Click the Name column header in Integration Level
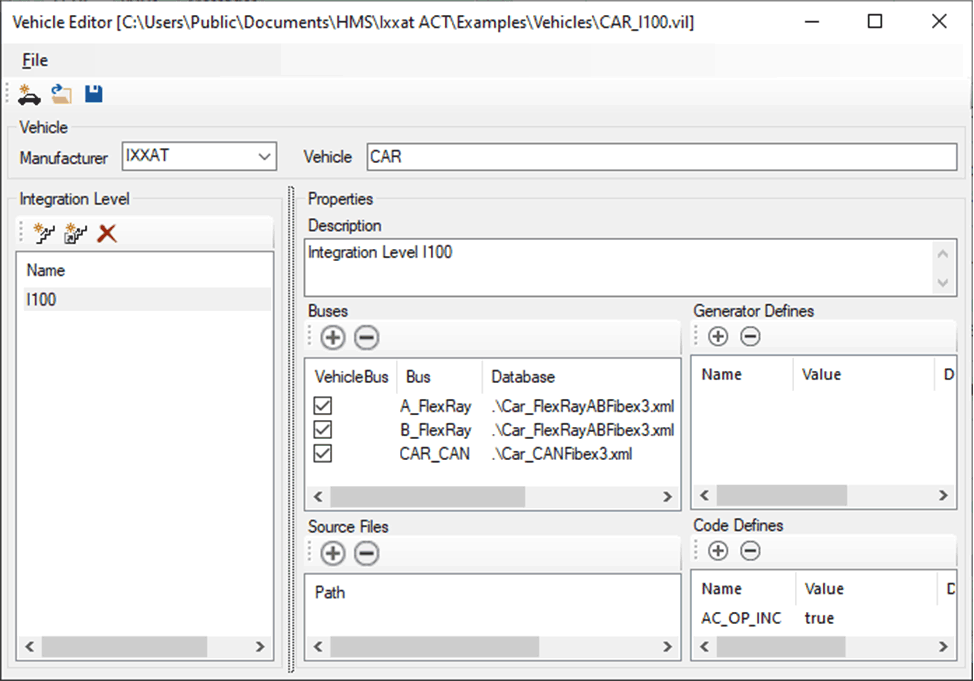The width and height of the screenshot is (974, 681). pos(46,270)
